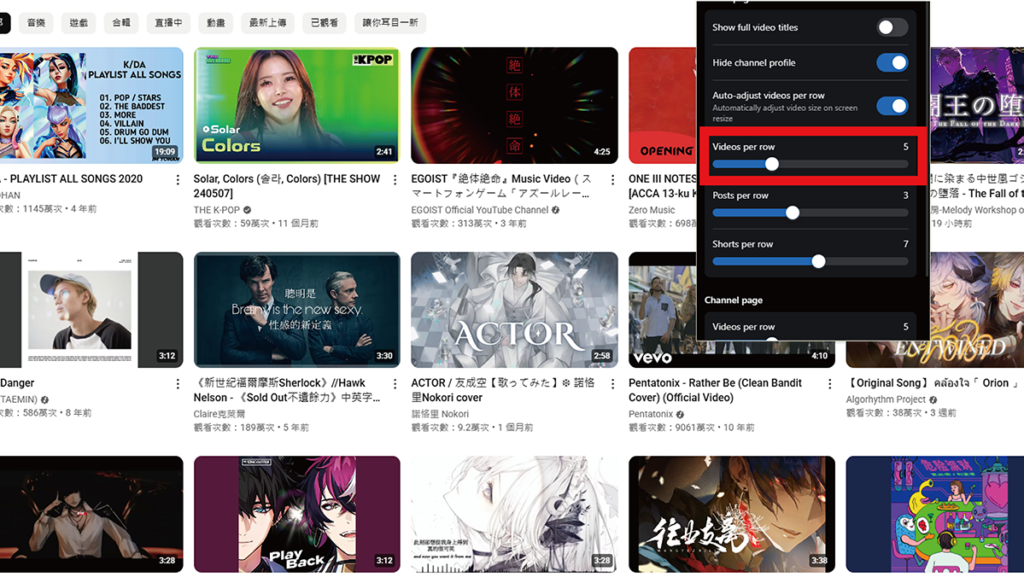Play the Solar Colors thumbnail
The height and width of the screenshot is (577, 1024).
coord(296,105)
